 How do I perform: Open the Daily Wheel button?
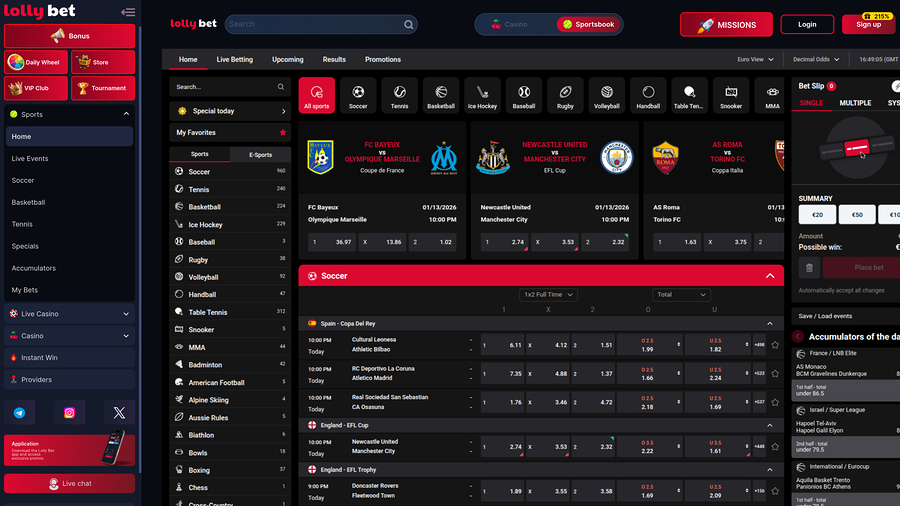(36, 62)
